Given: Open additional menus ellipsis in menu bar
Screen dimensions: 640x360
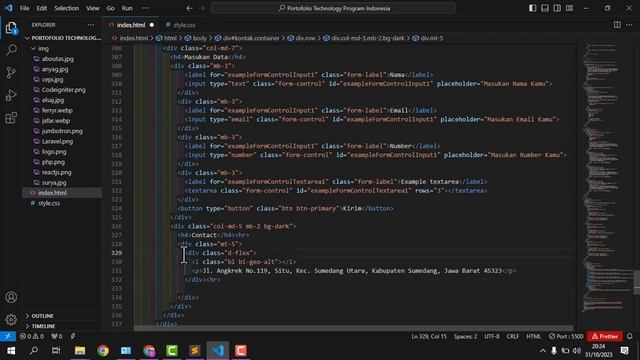Looking at the screenshot, I should click(145, 8).
